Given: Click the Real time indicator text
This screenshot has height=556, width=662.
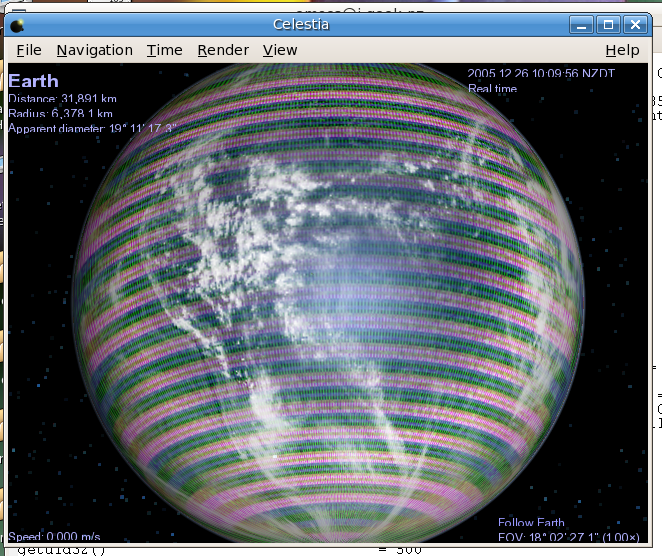Looking at the screenshot, I should point(493,89).
